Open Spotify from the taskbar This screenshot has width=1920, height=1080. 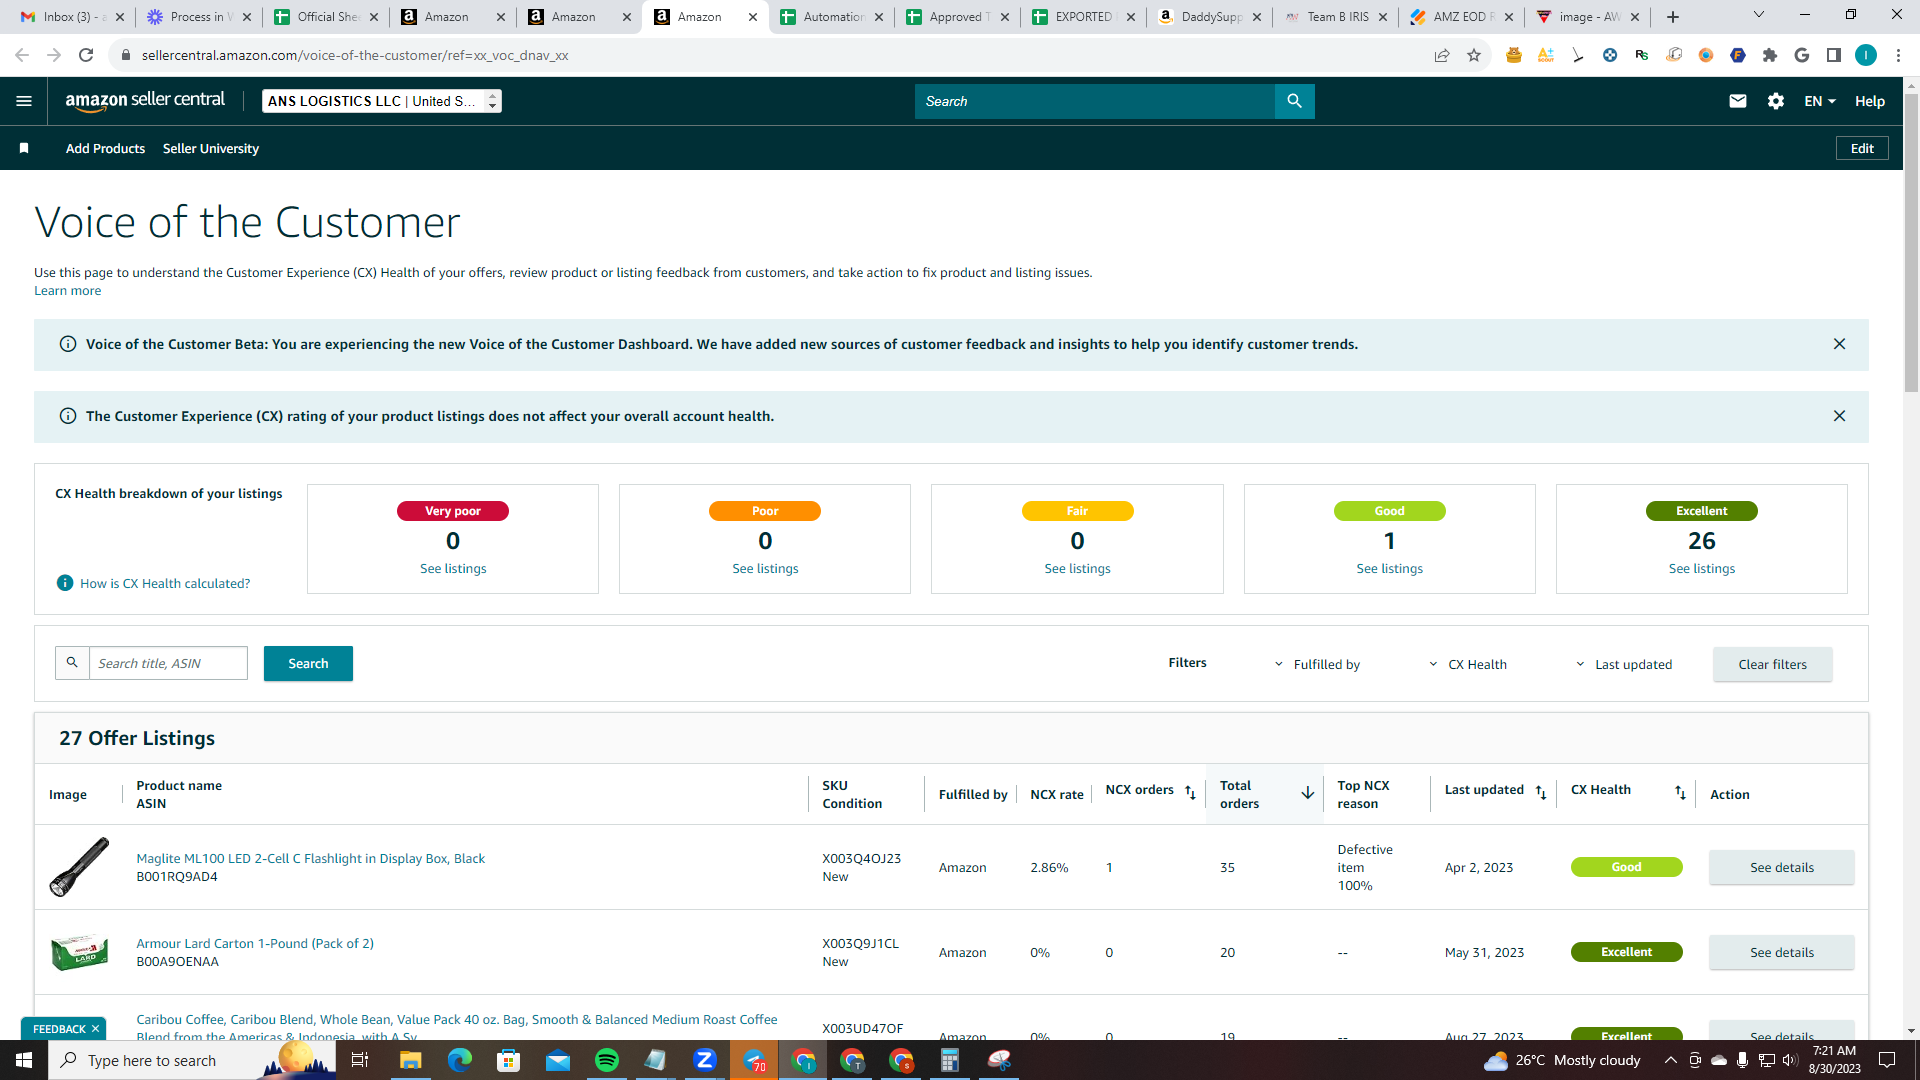(x=607, y=1060)
